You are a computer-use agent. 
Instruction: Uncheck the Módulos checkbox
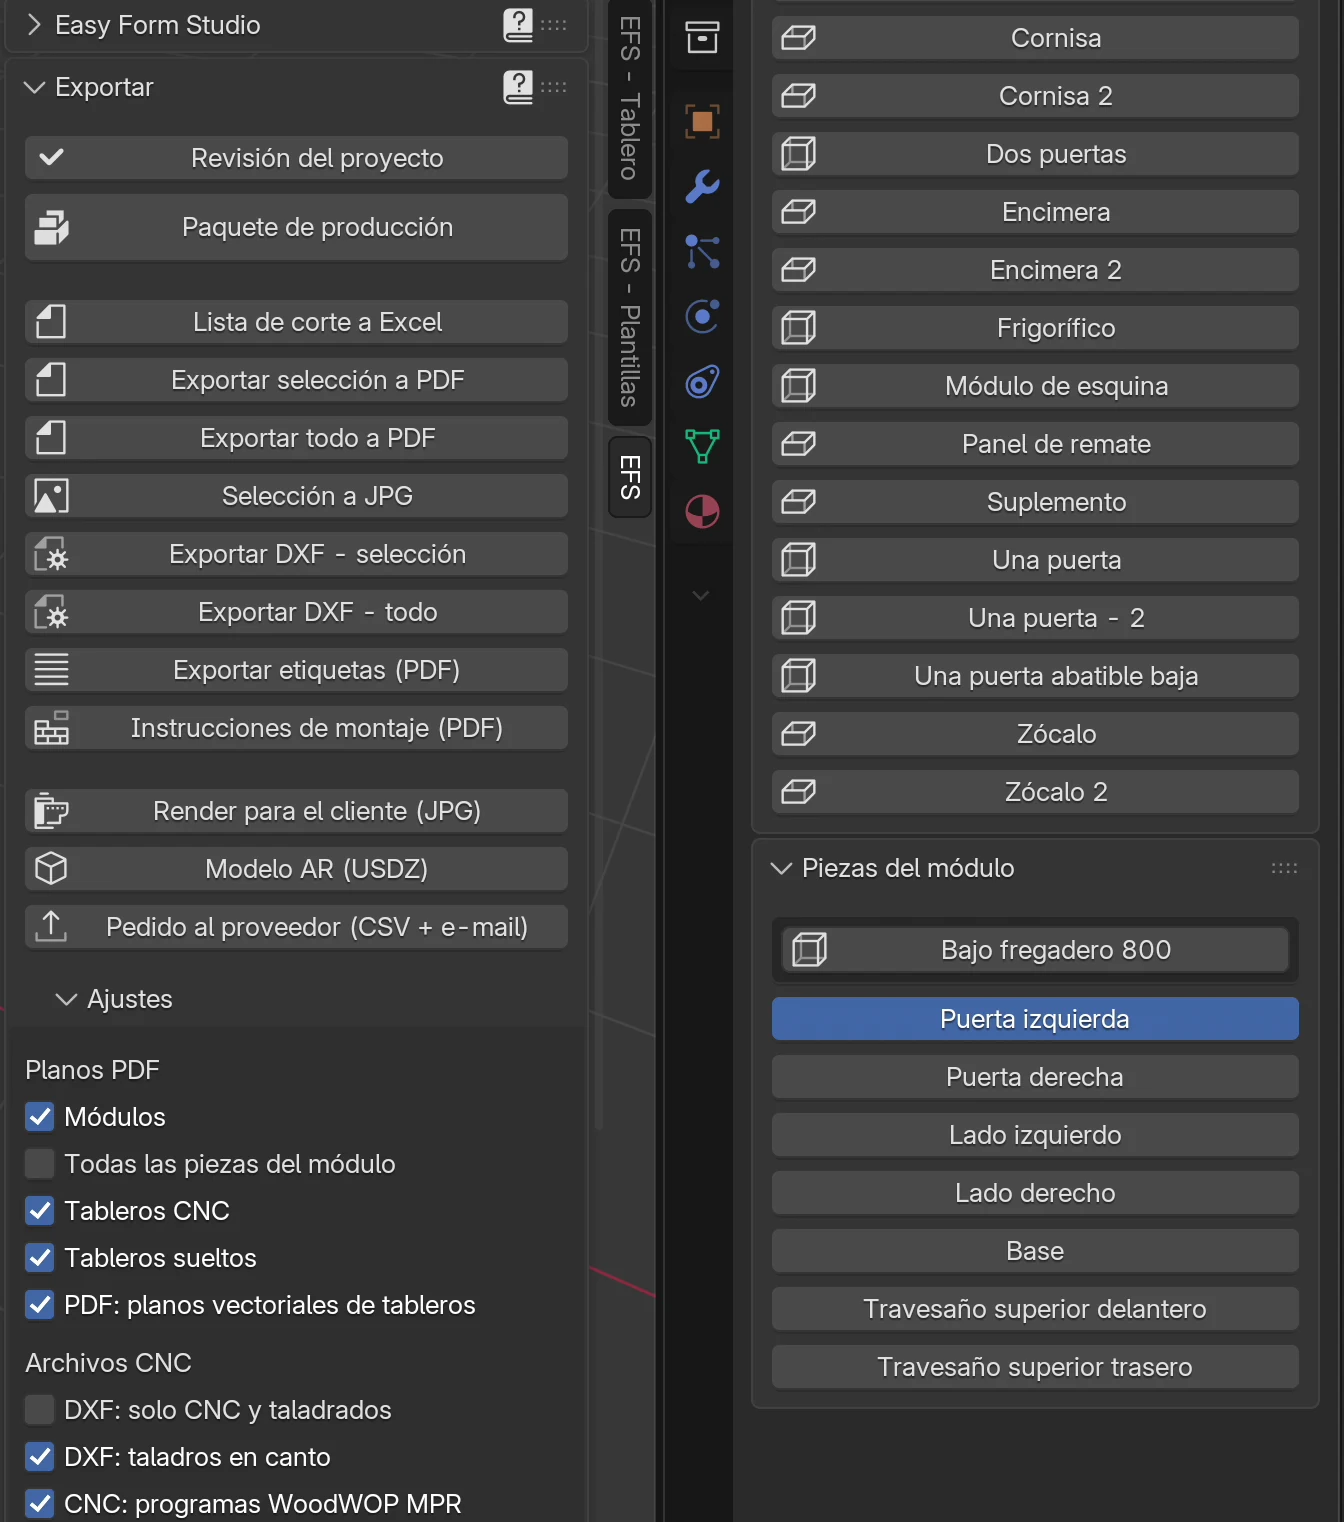40,1117
